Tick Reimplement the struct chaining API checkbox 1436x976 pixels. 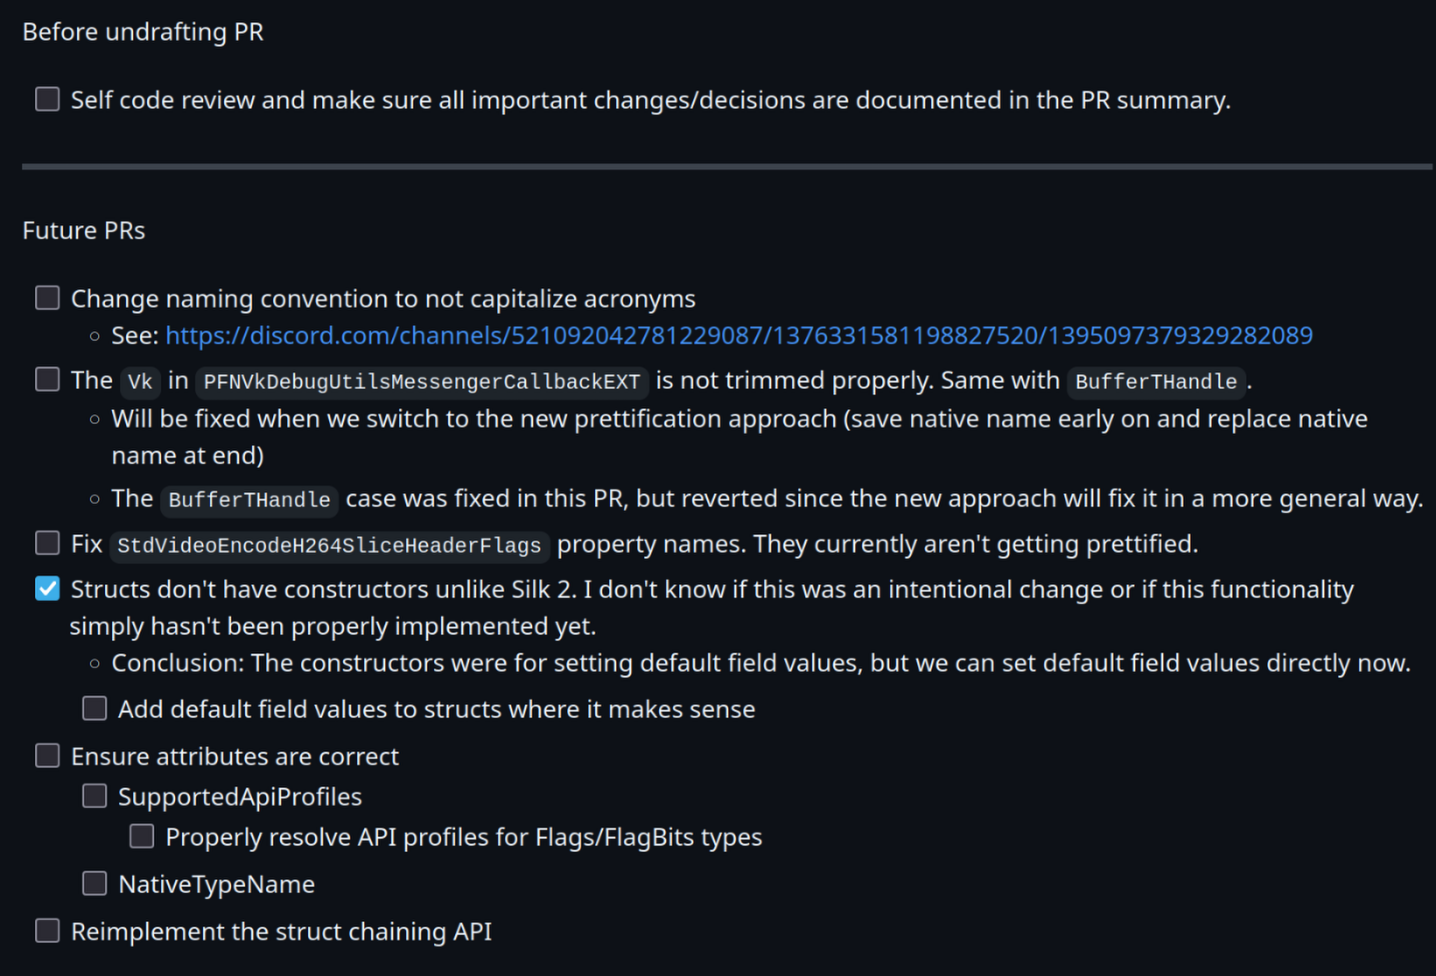[47, 930]
